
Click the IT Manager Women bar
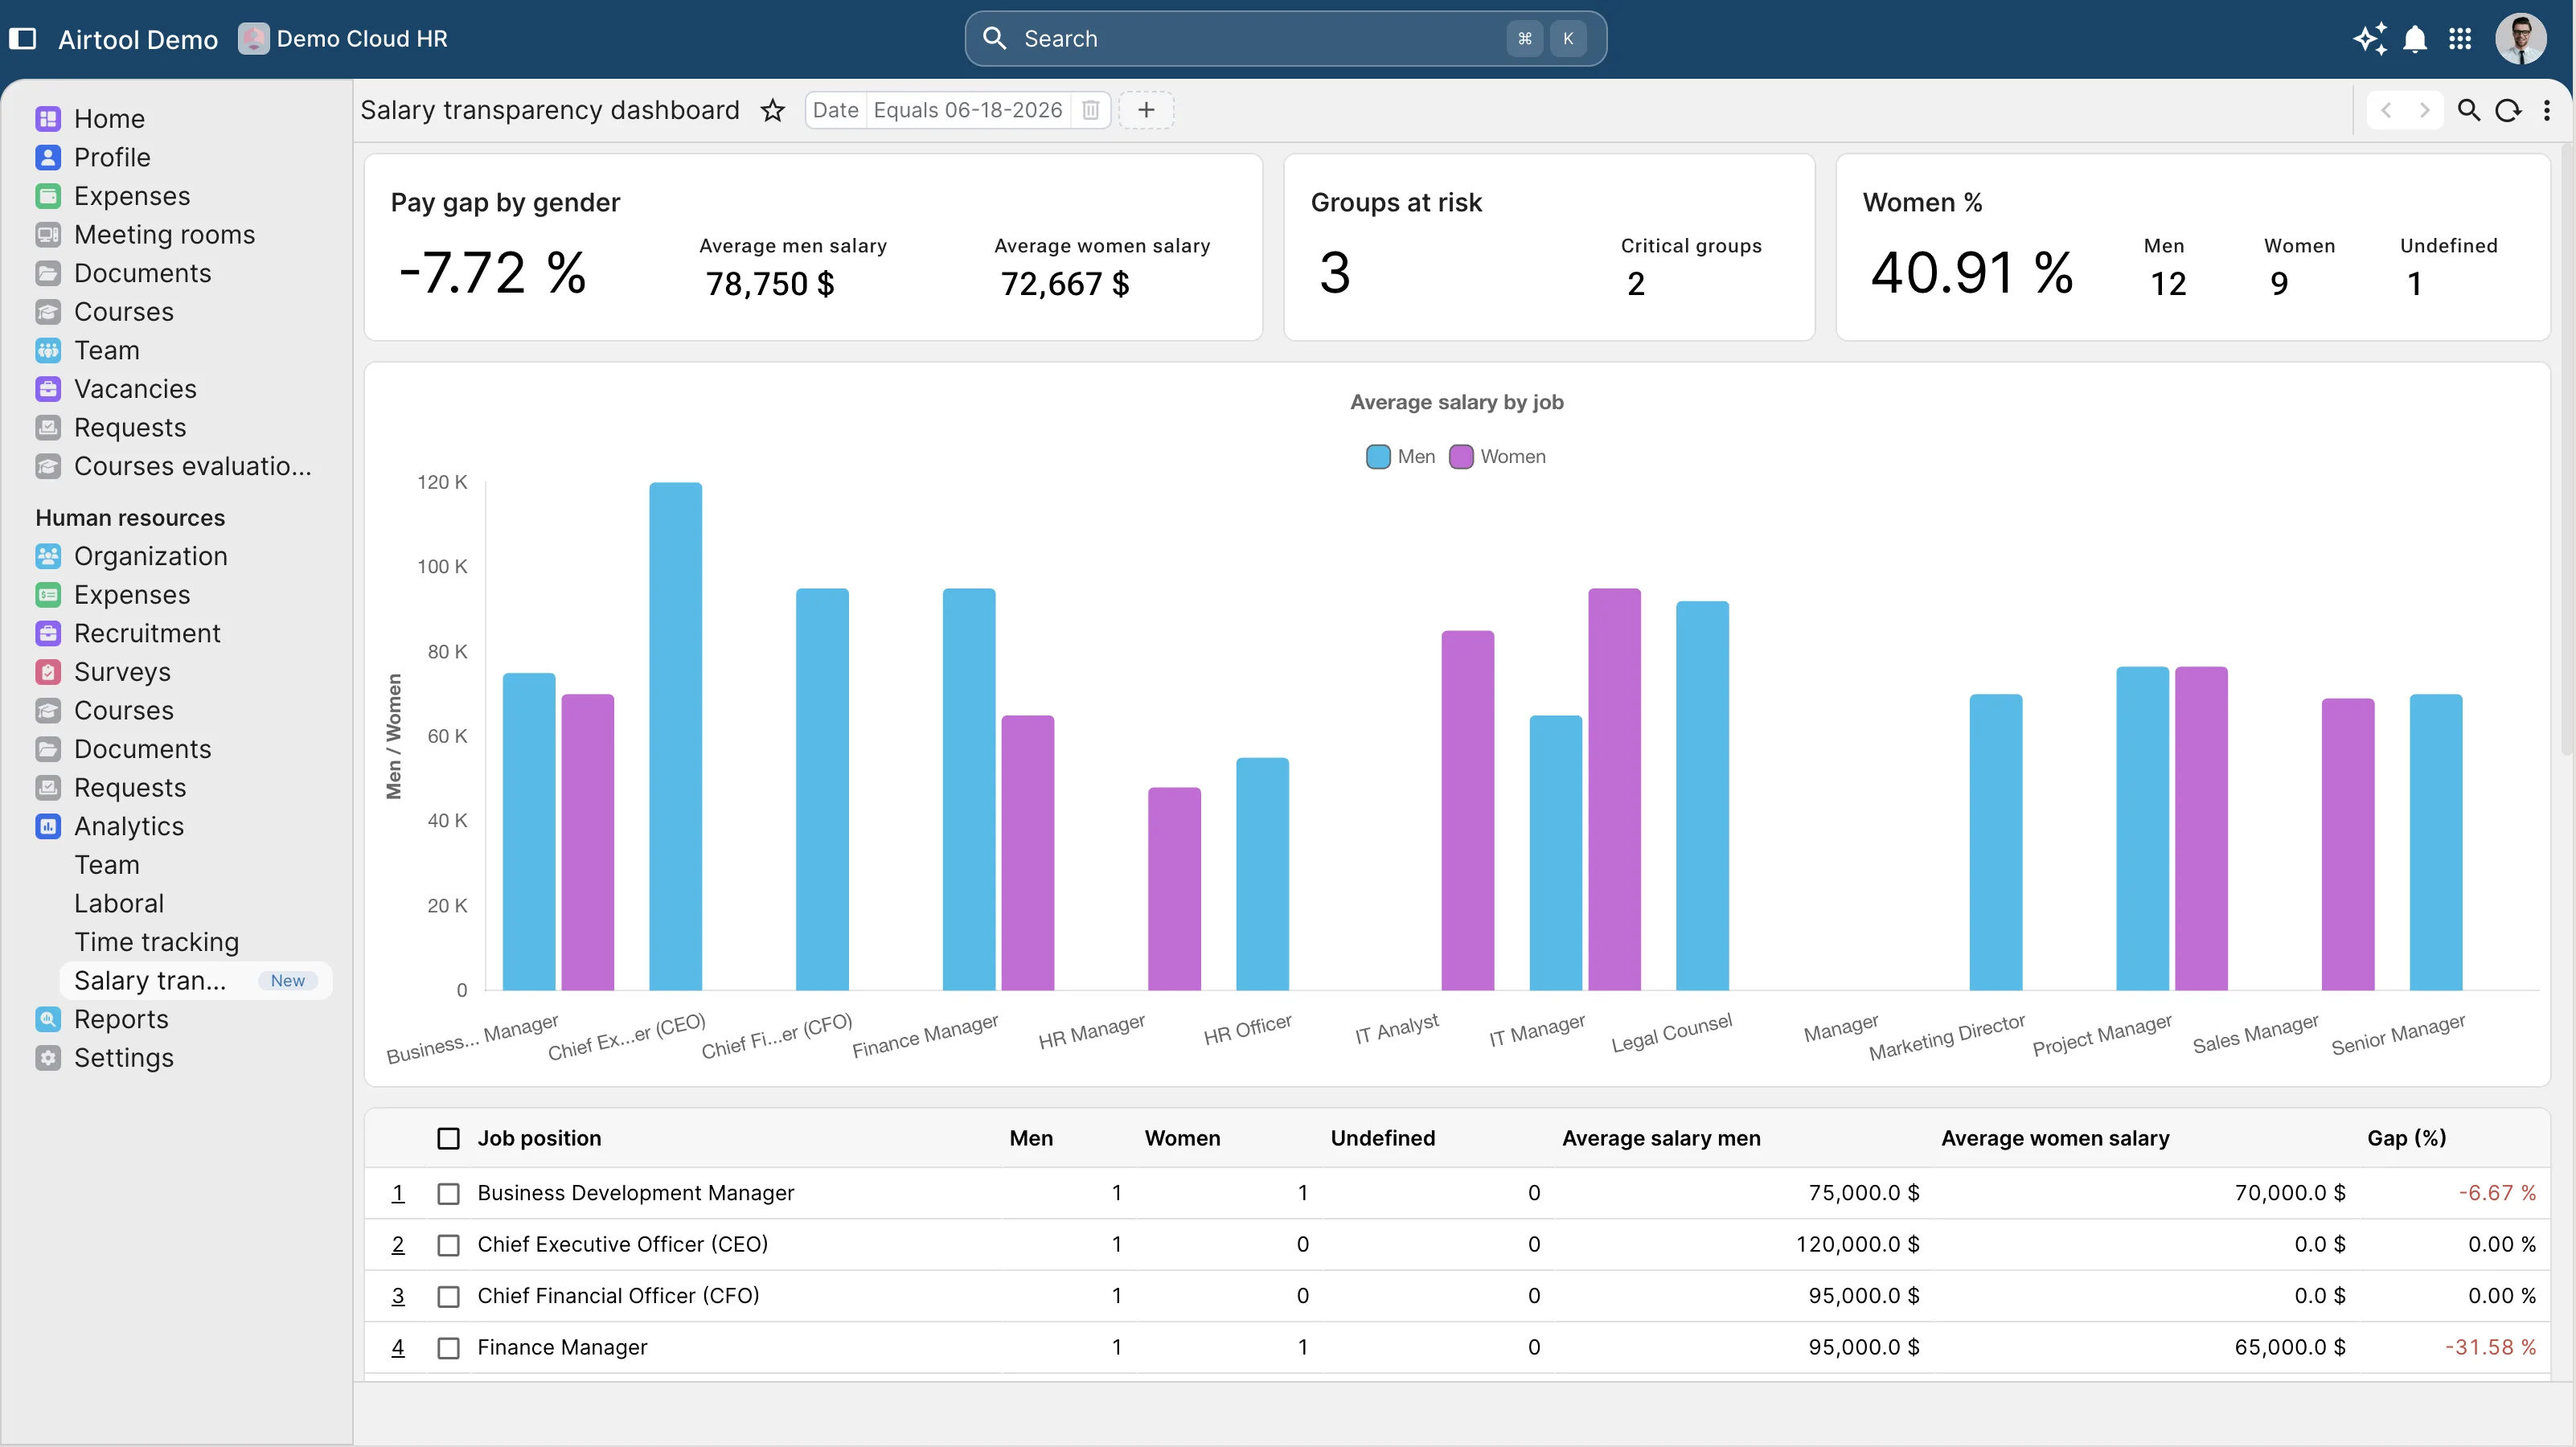point(1614,790)
